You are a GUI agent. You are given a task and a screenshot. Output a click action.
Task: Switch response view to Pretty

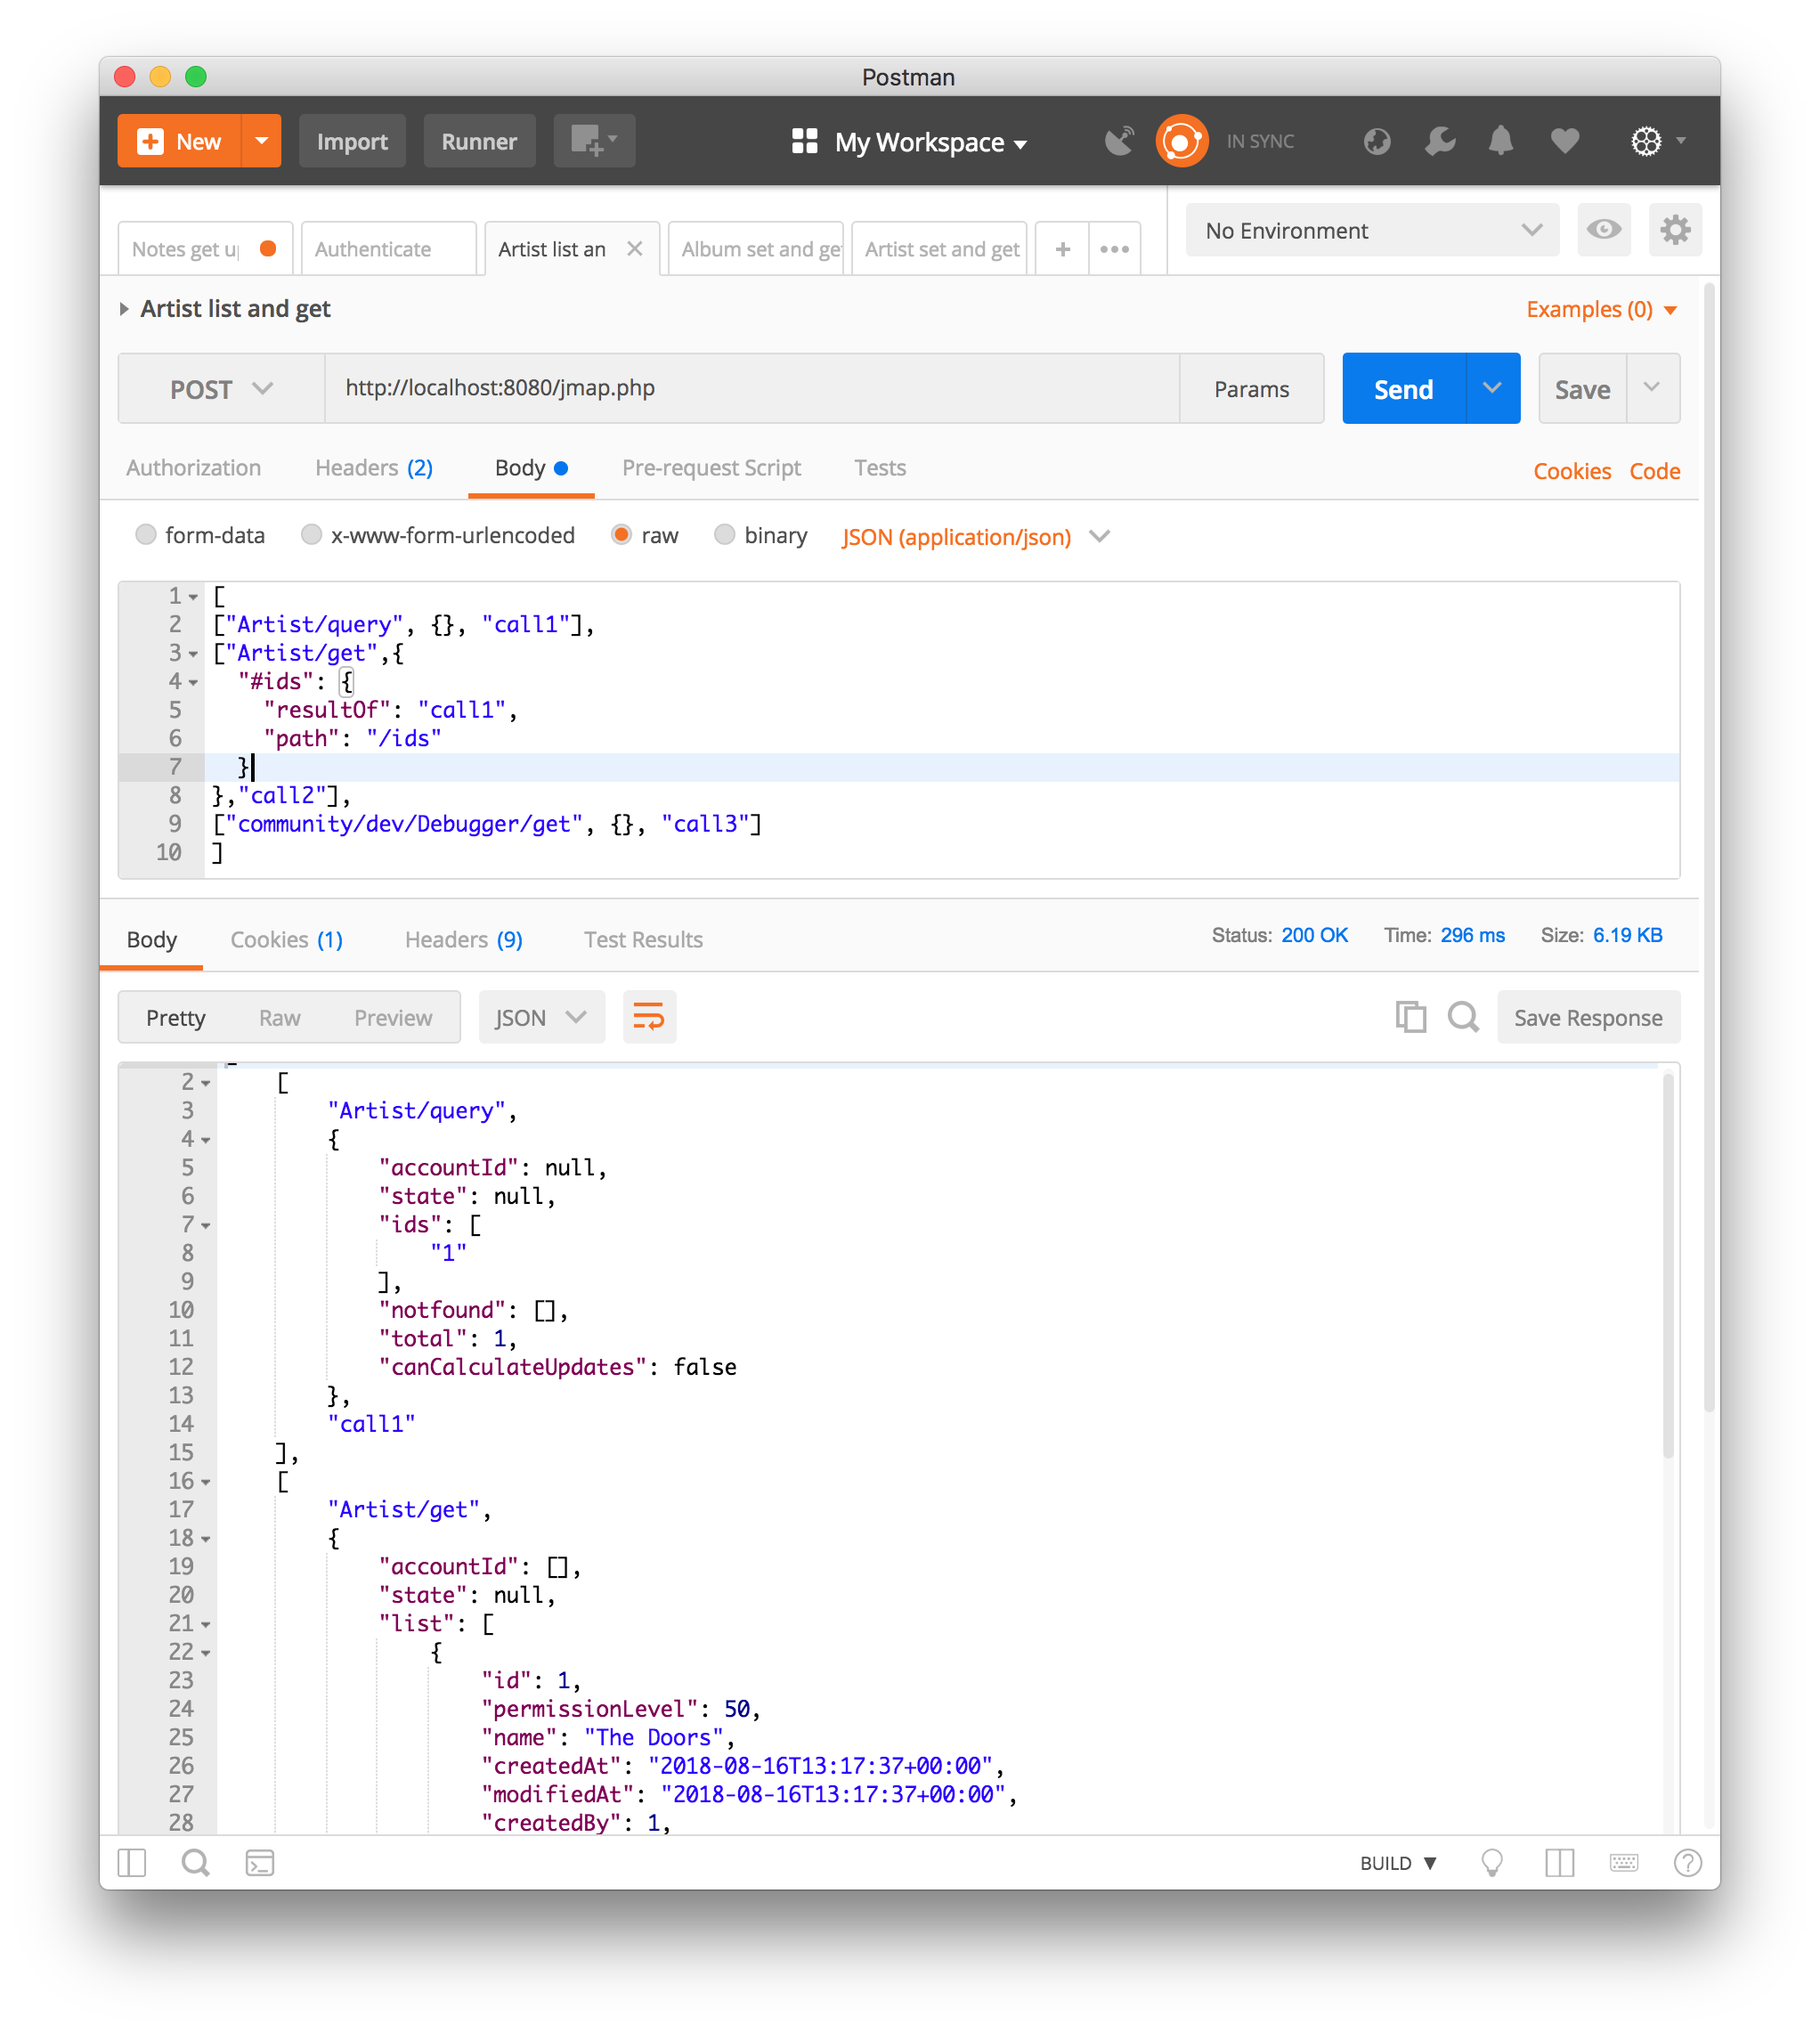pos(176,1018)
